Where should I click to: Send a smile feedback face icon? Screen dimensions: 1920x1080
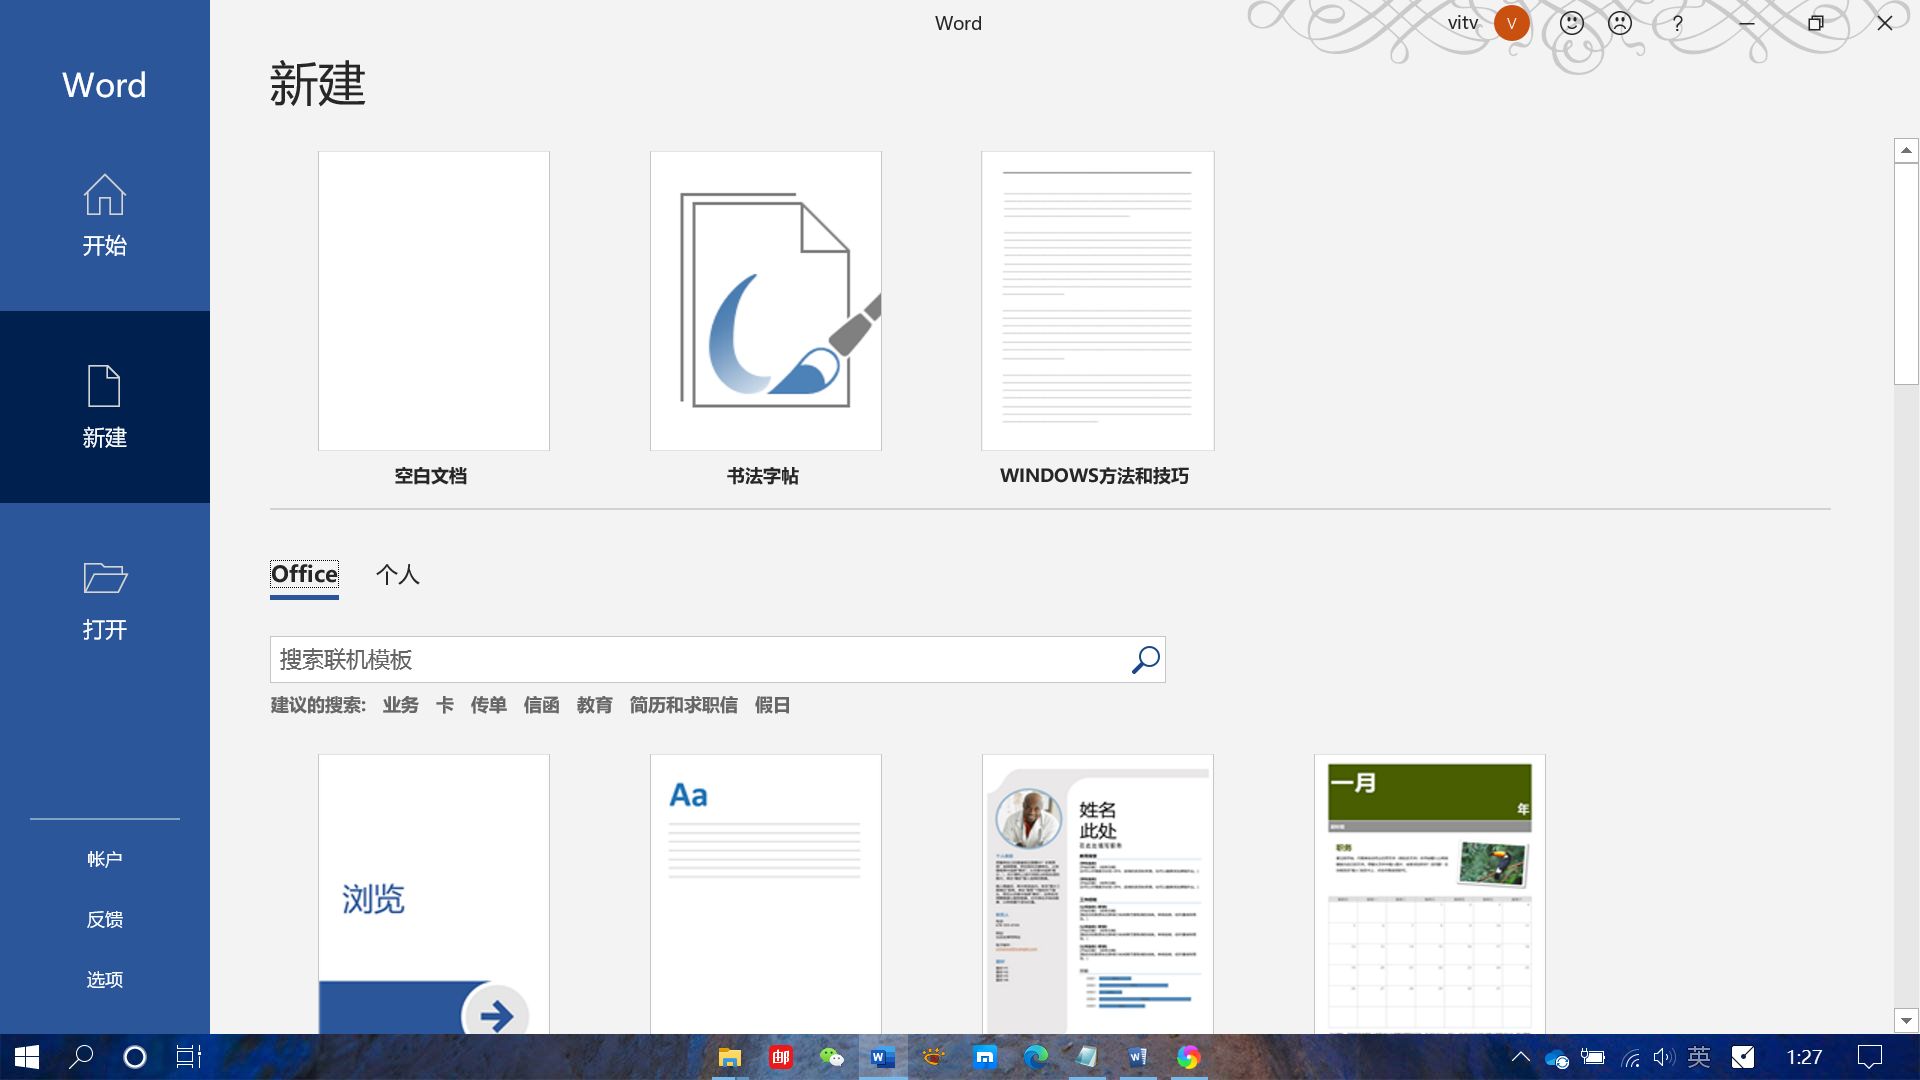click(x=1572, y=23)
